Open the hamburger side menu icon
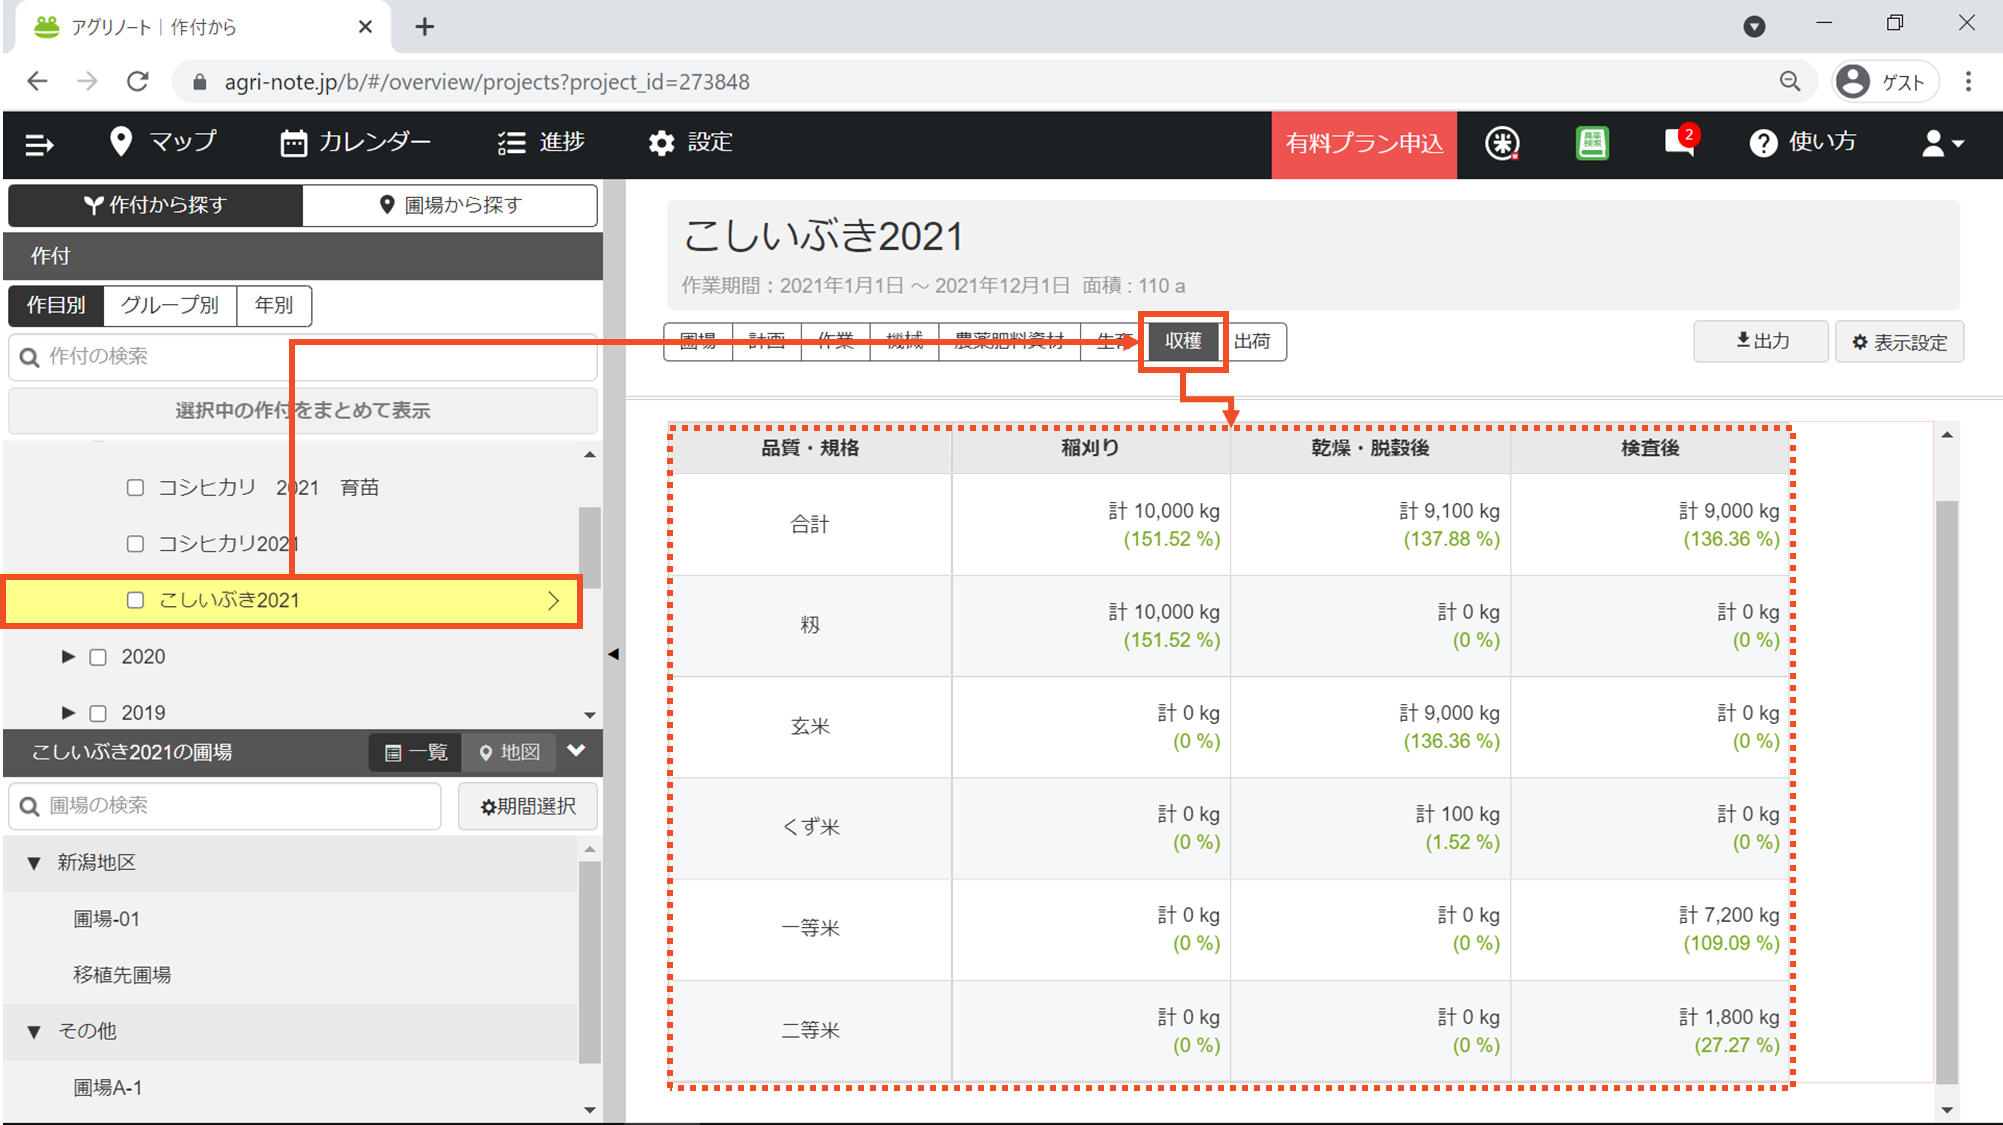The height and width of the screenshot is (1125, 2003). tap(39, 144)
